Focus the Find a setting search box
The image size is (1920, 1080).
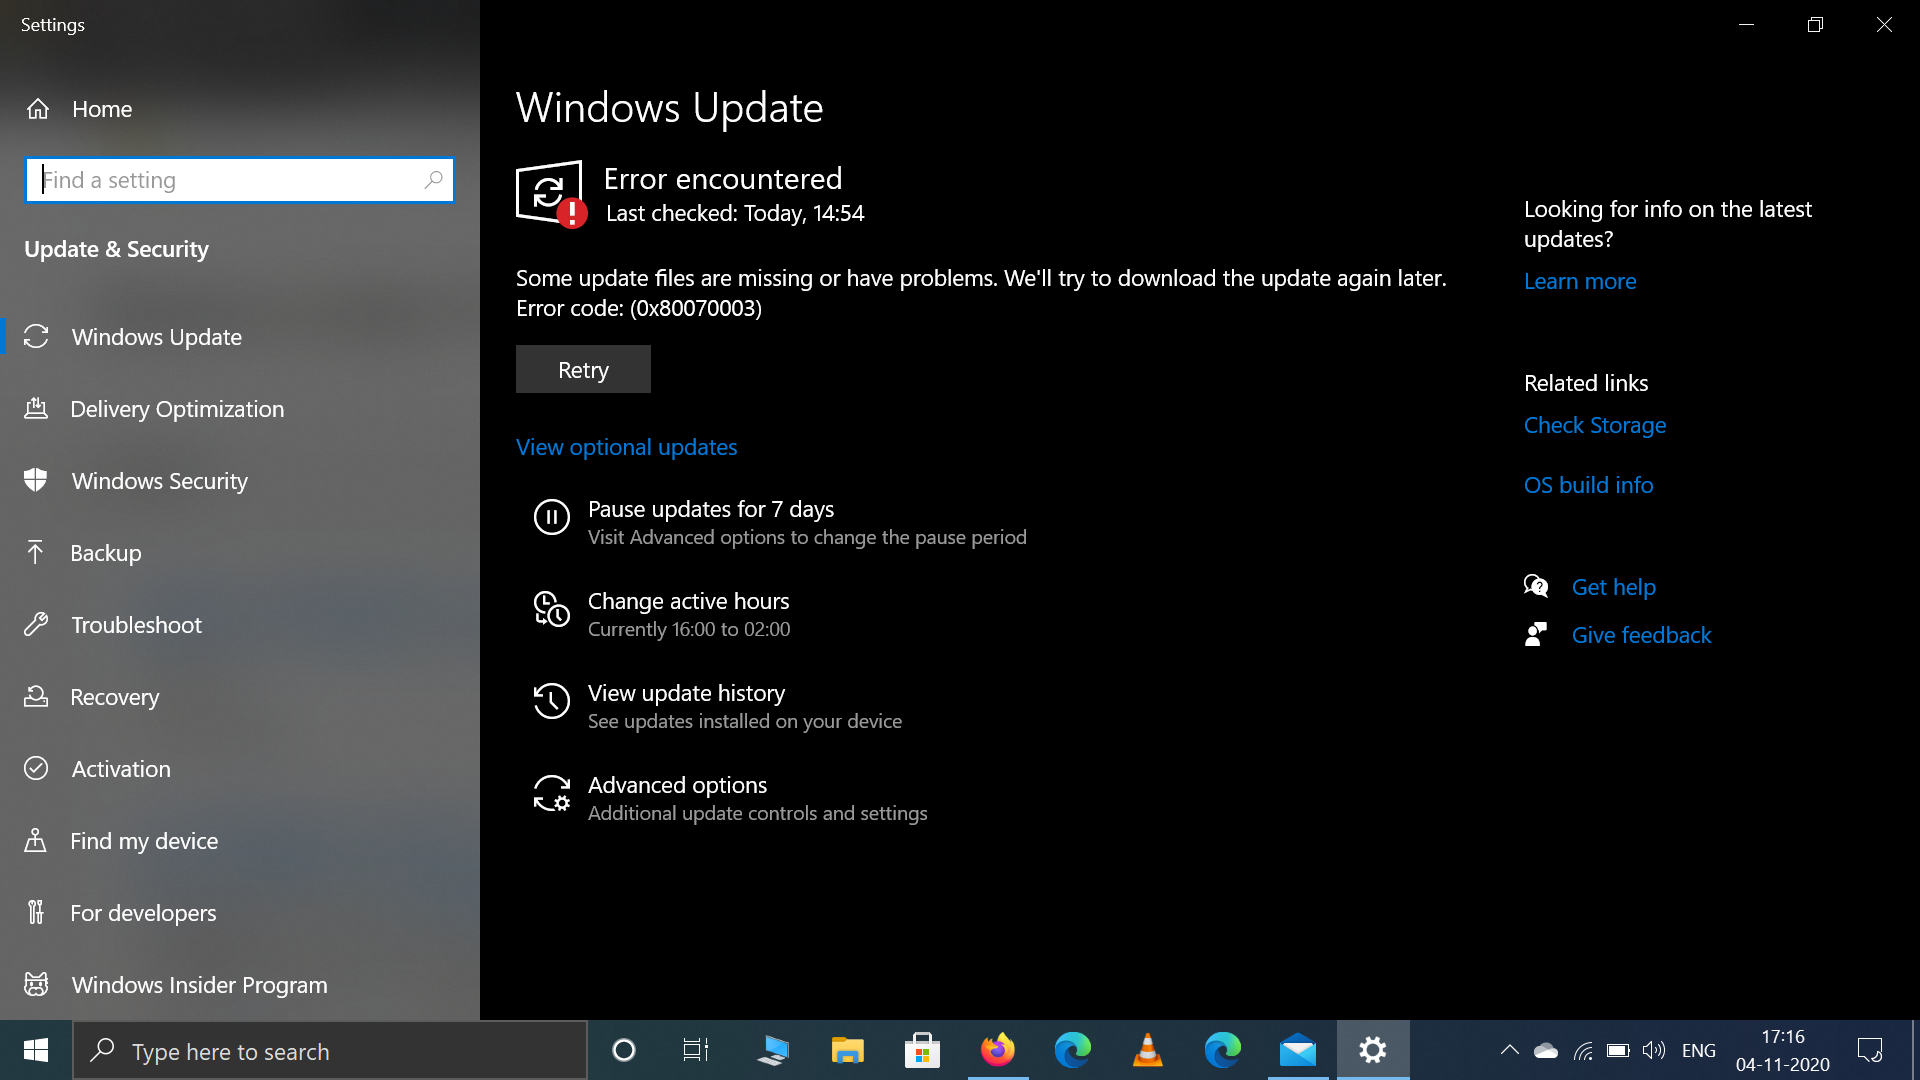point(240,180)
